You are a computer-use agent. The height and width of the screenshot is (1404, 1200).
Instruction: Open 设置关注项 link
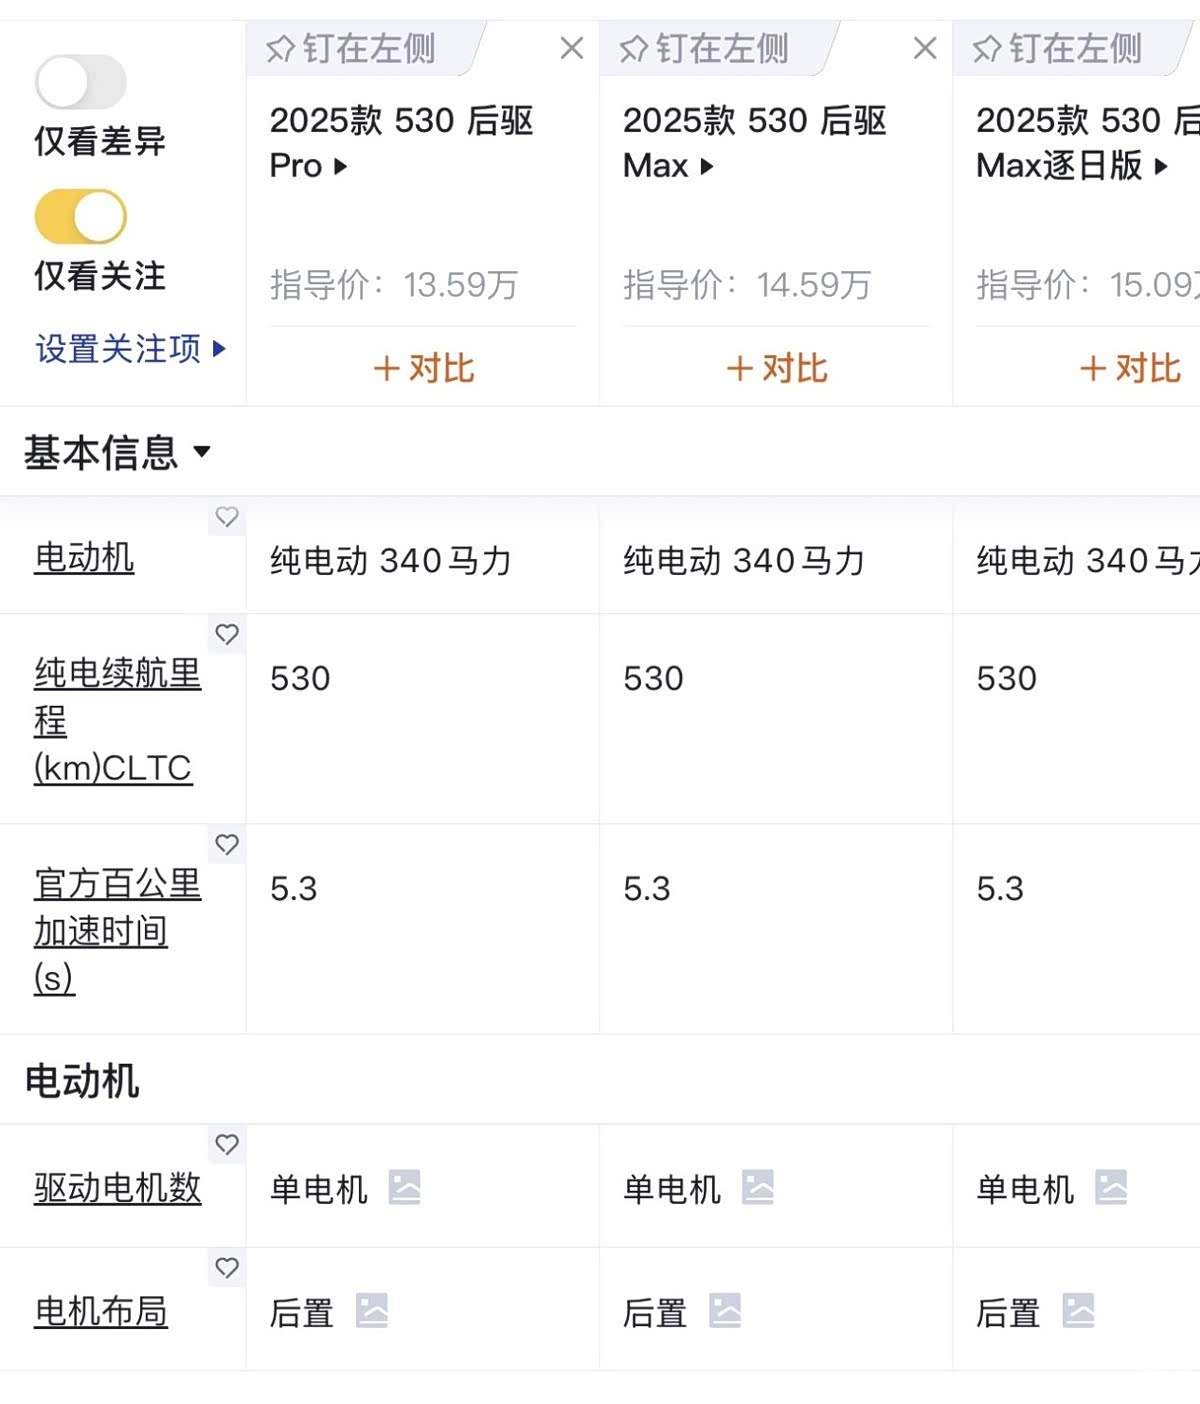click(x=130, y=348)
